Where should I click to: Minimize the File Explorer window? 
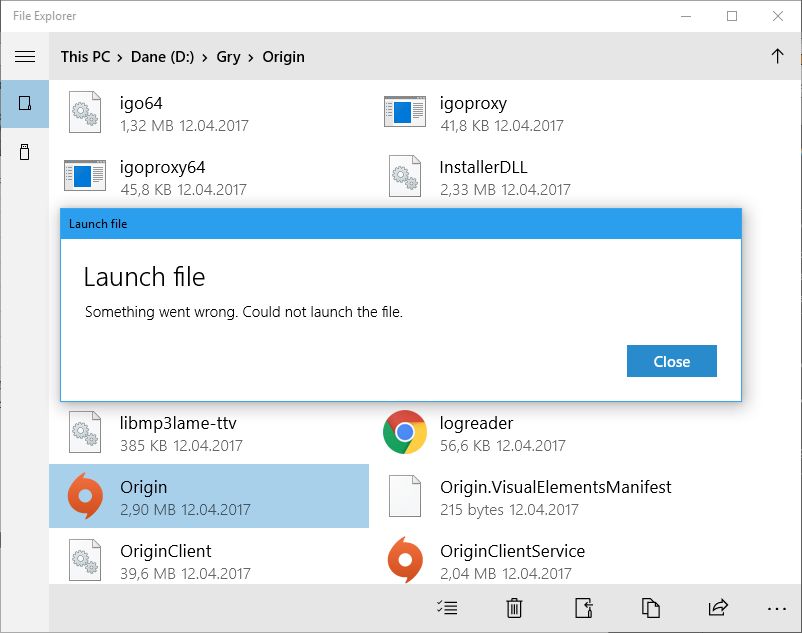coord(686,16)
